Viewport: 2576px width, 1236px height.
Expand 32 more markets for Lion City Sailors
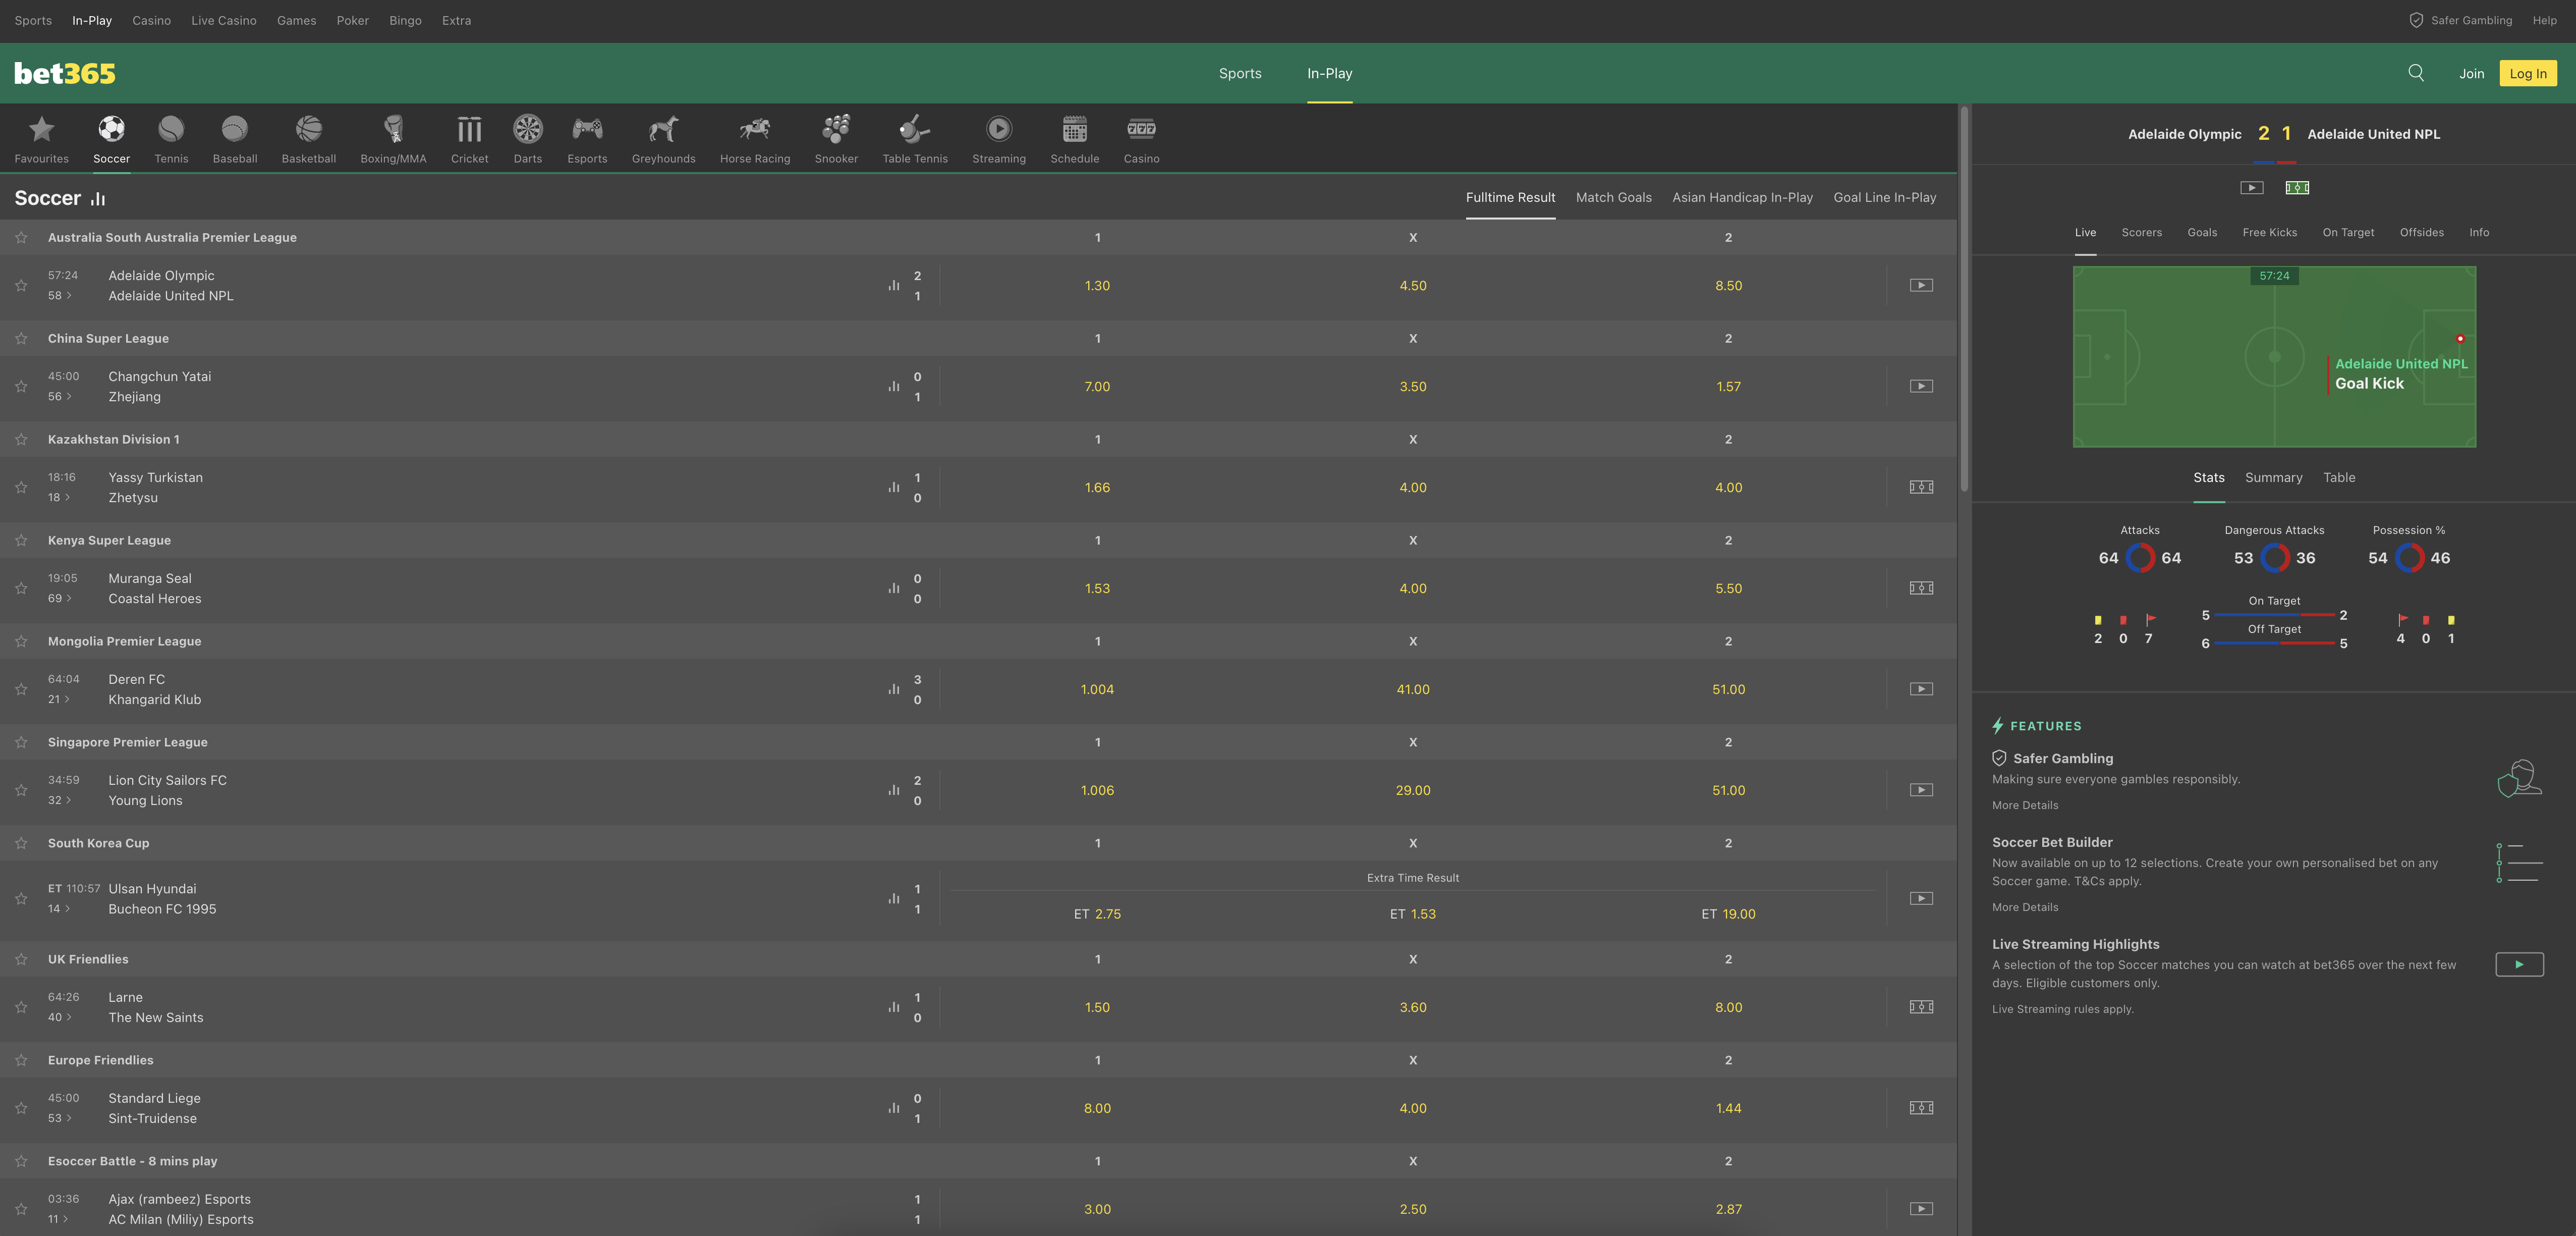tap(60, 801)
